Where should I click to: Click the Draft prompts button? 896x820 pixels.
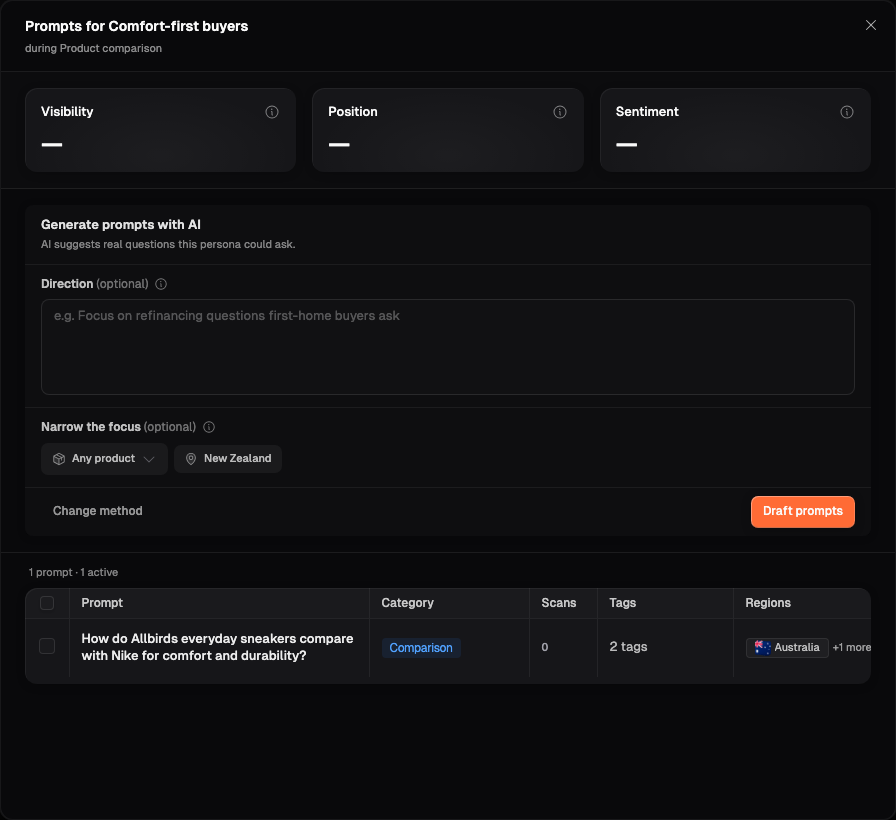803,511
